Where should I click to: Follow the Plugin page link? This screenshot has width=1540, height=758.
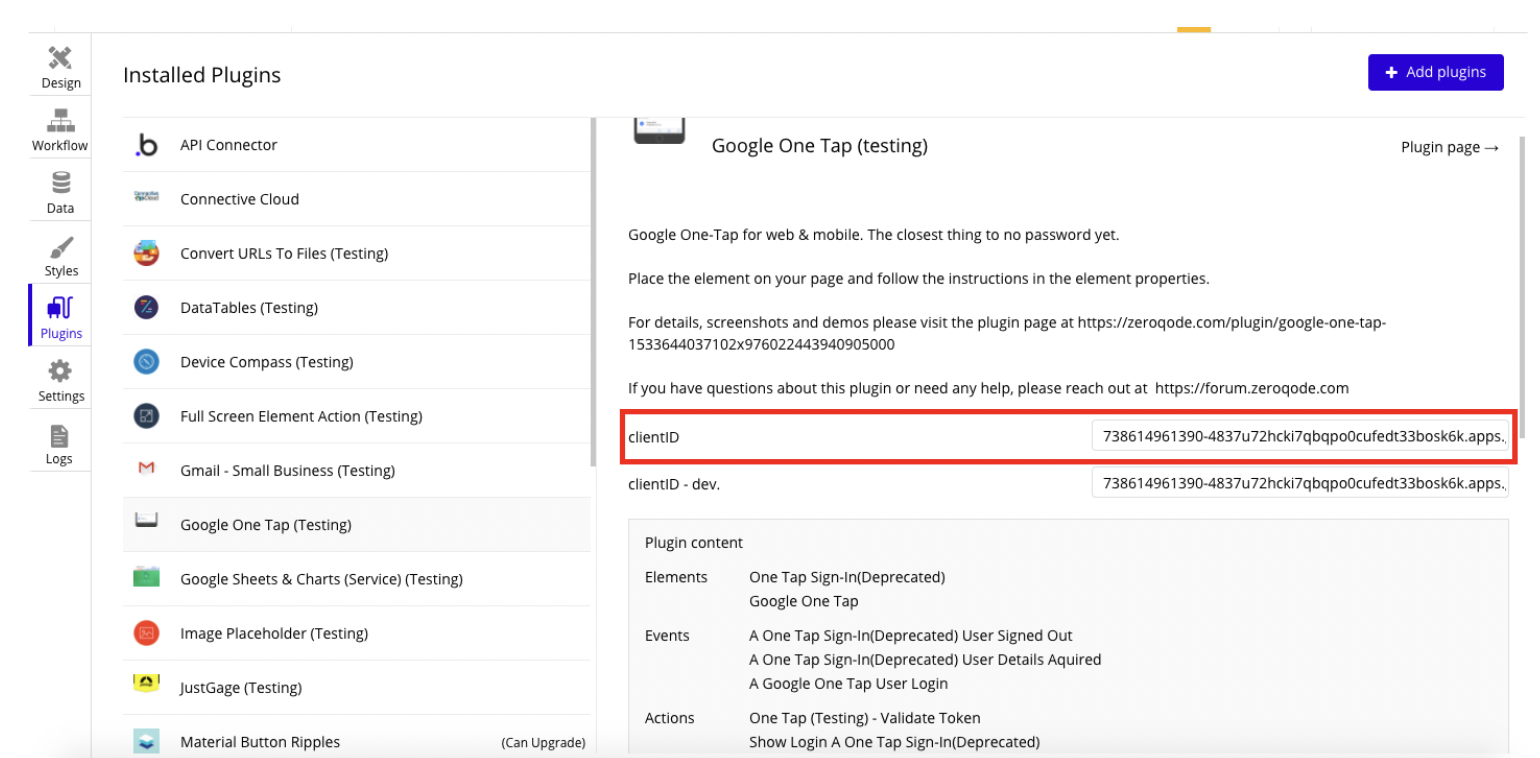[x=1450, y=147]
